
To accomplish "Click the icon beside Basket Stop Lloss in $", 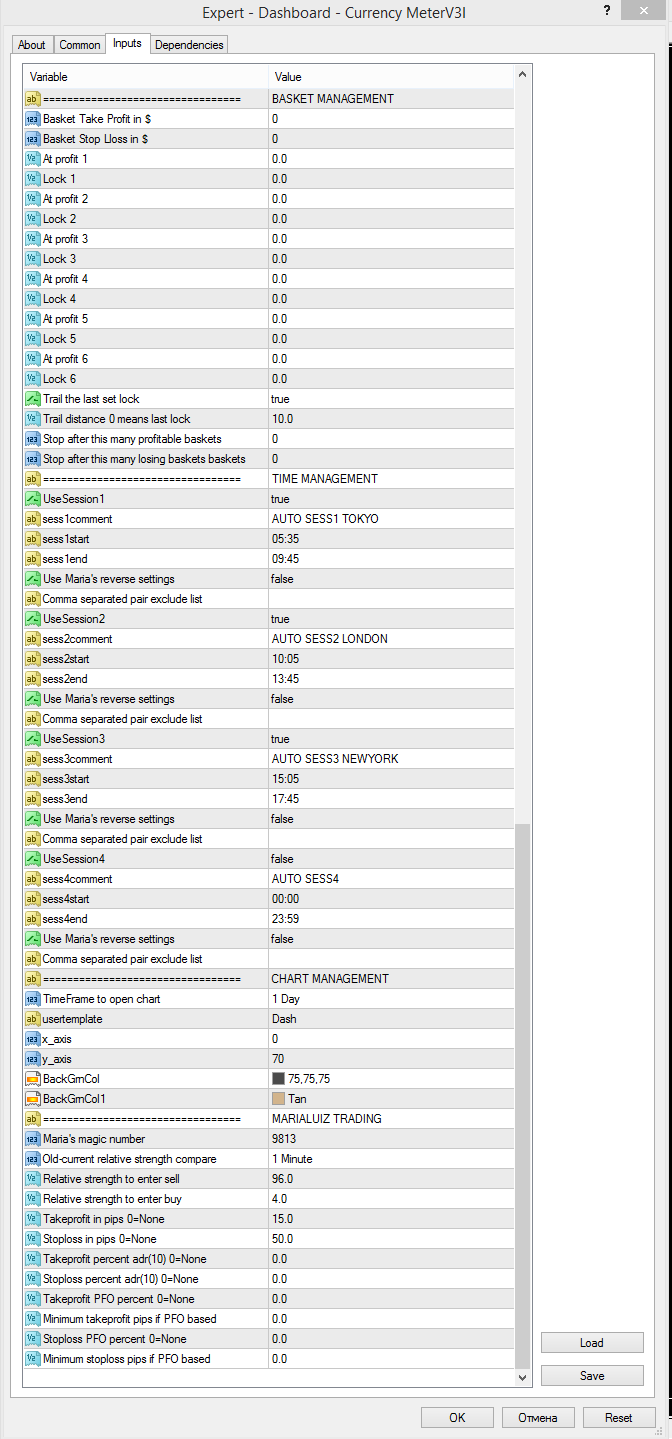I will [x=32, y=139].
